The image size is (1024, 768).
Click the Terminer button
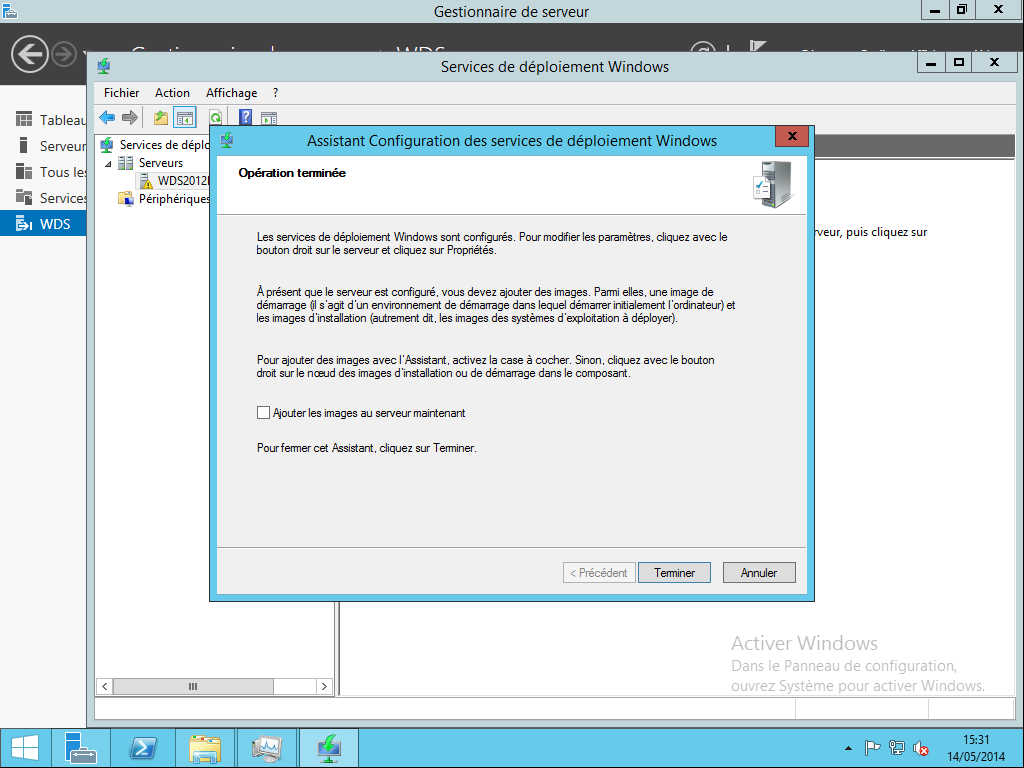pos(674,573)
